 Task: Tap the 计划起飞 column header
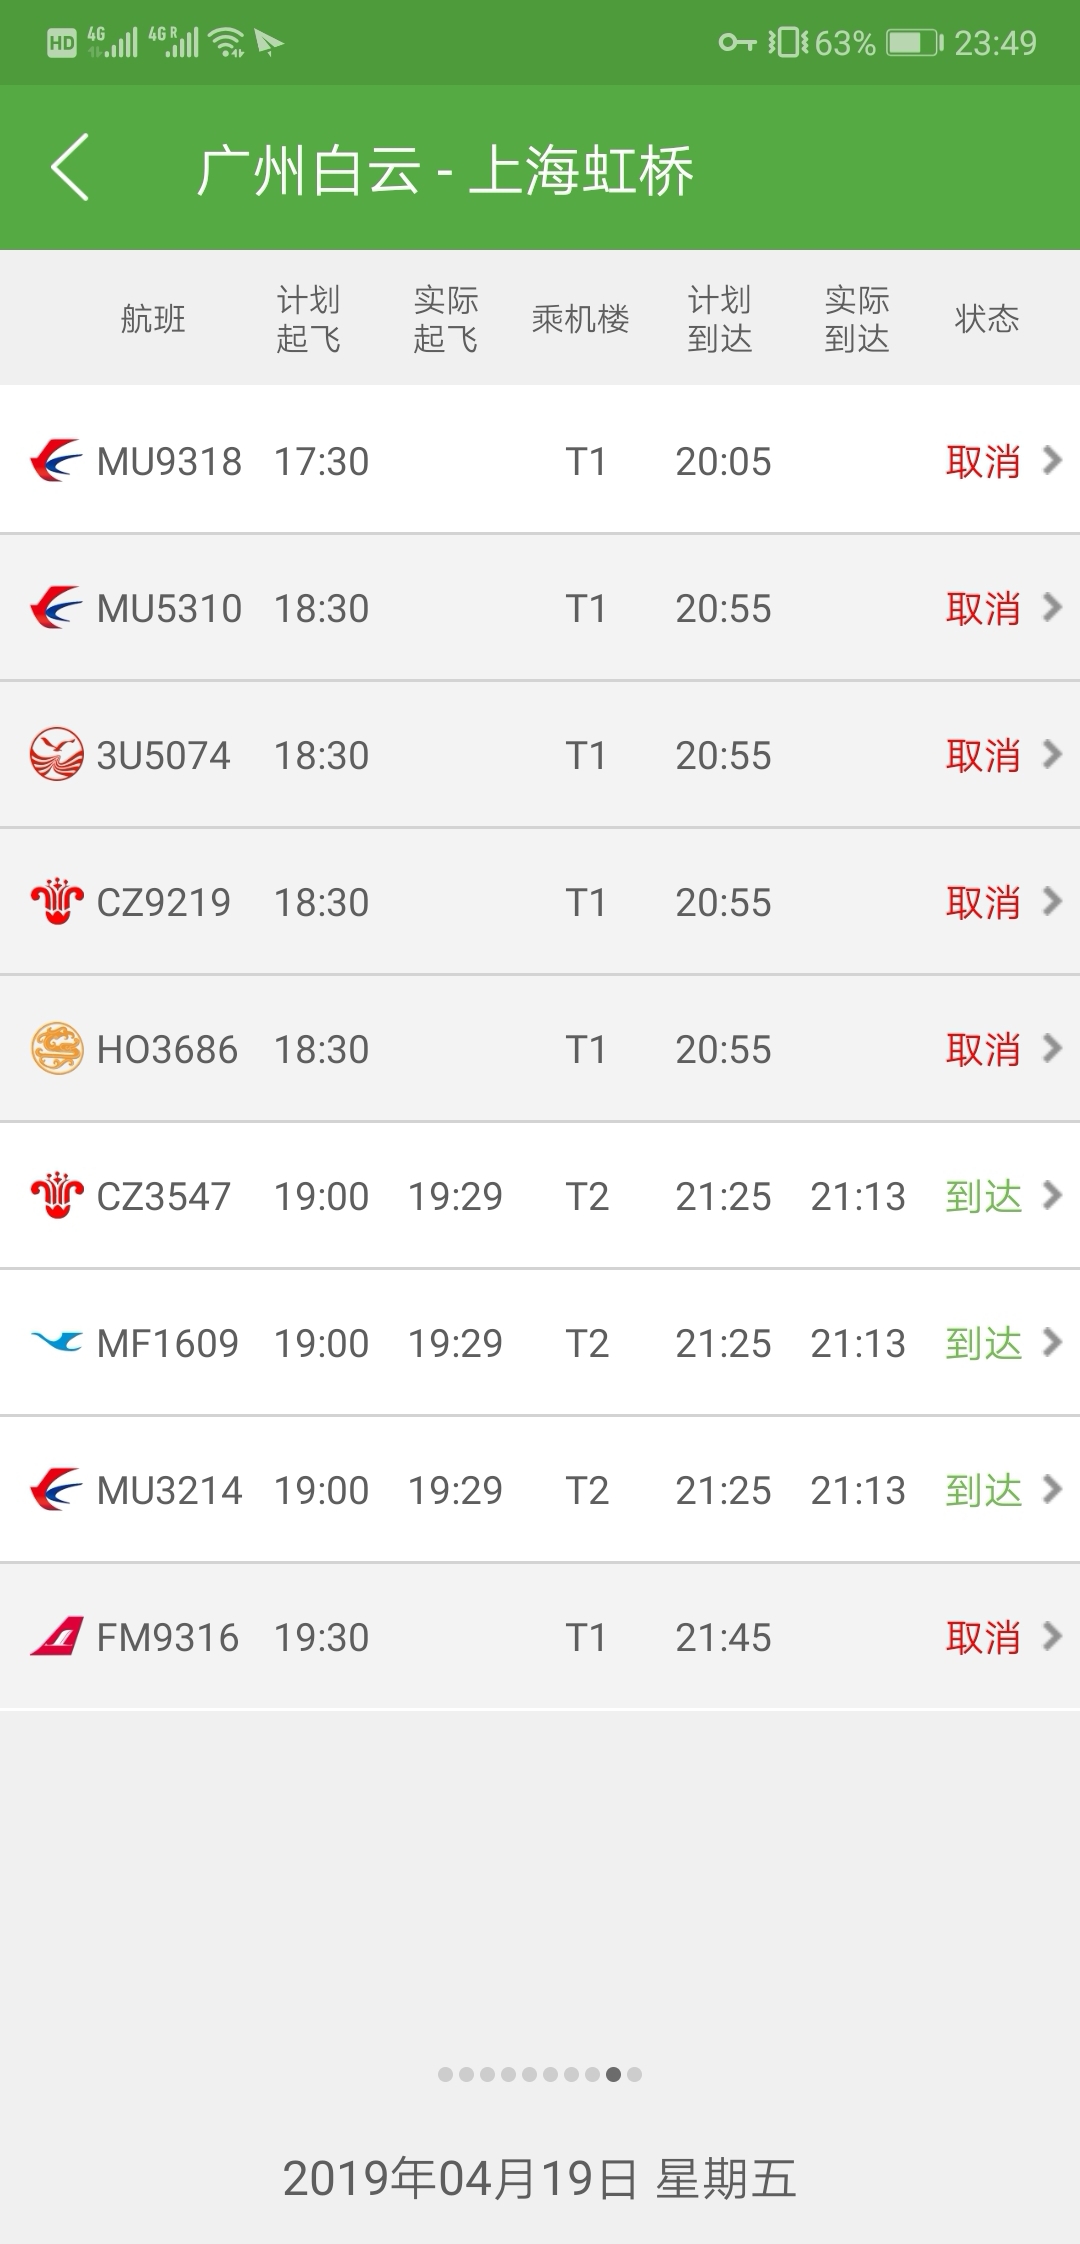tap(308, 319)
